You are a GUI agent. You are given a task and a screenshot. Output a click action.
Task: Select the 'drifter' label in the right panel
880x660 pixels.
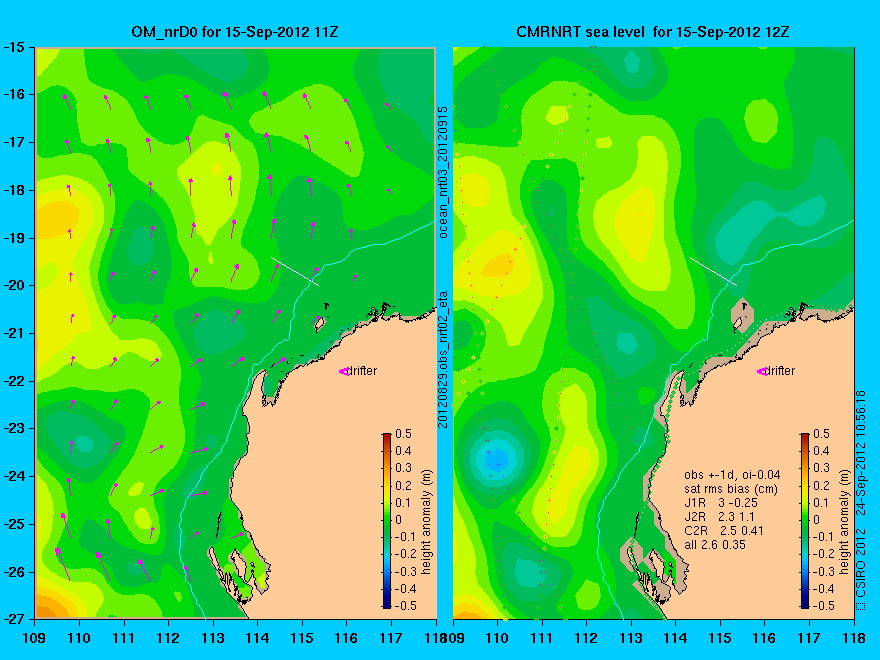point(780,371)
